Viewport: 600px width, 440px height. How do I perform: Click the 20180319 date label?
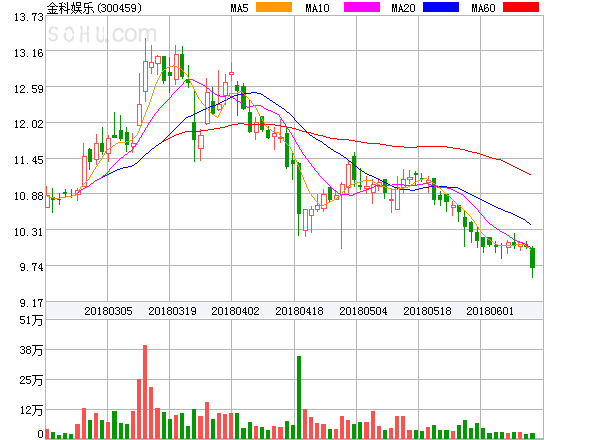coord(172,311)
